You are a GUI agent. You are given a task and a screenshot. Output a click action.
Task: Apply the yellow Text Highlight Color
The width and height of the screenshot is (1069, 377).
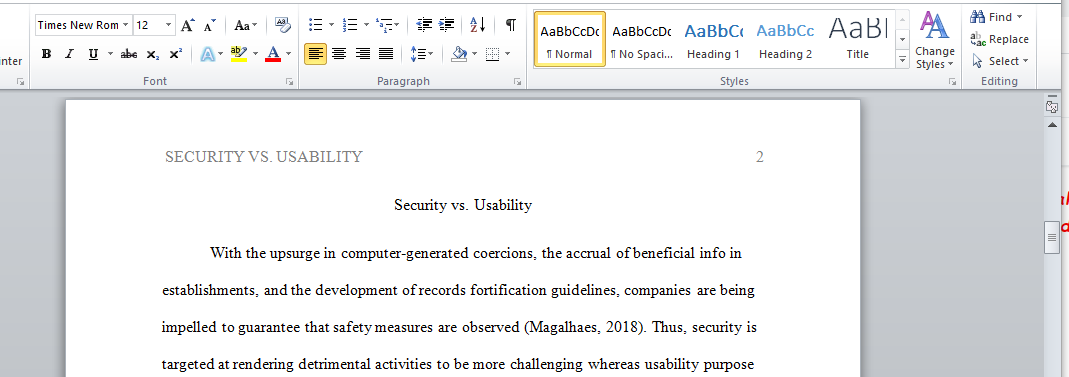point(239,54)
